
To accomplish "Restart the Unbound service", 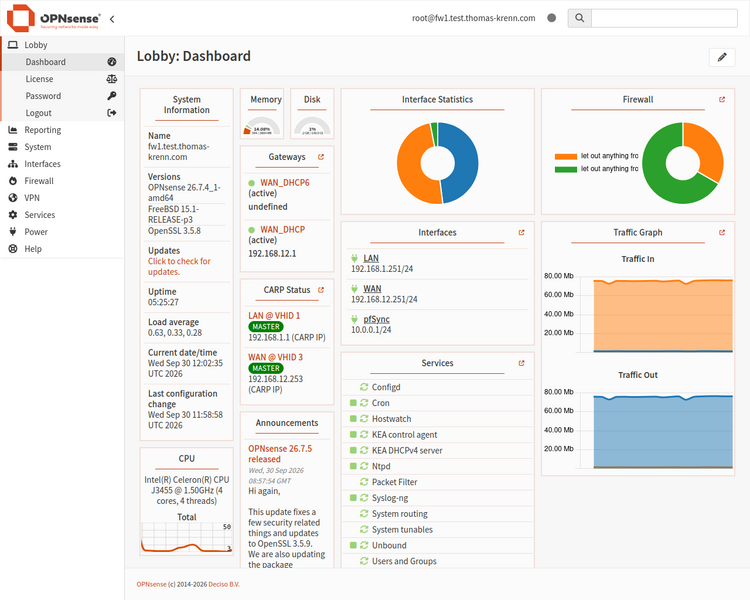I will click(364, 545).
